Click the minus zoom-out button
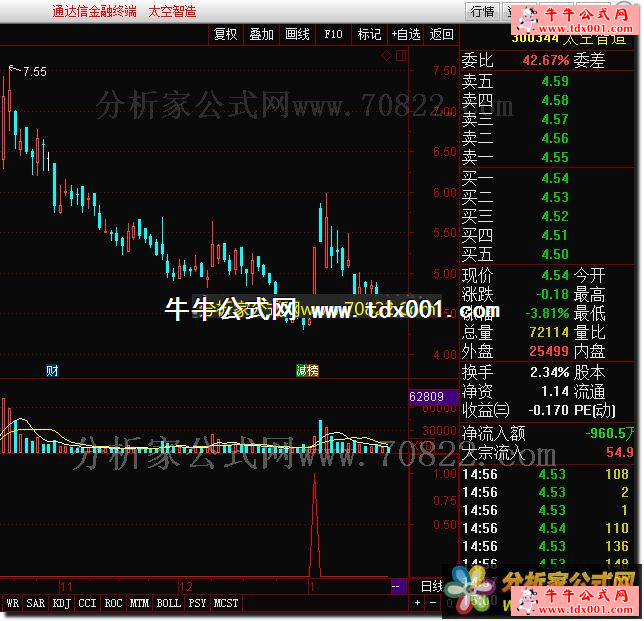The height and width of the screenshot is (621, 644). (x=433, y=603)
